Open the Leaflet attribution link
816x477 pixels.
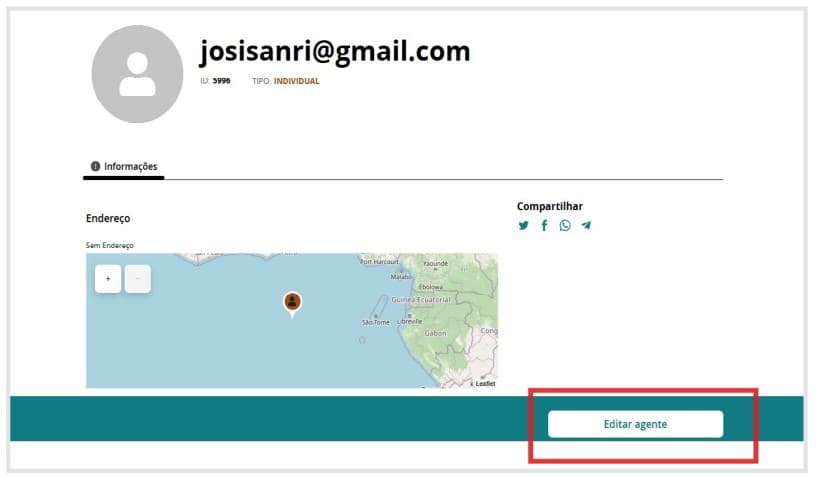(485, 383)
